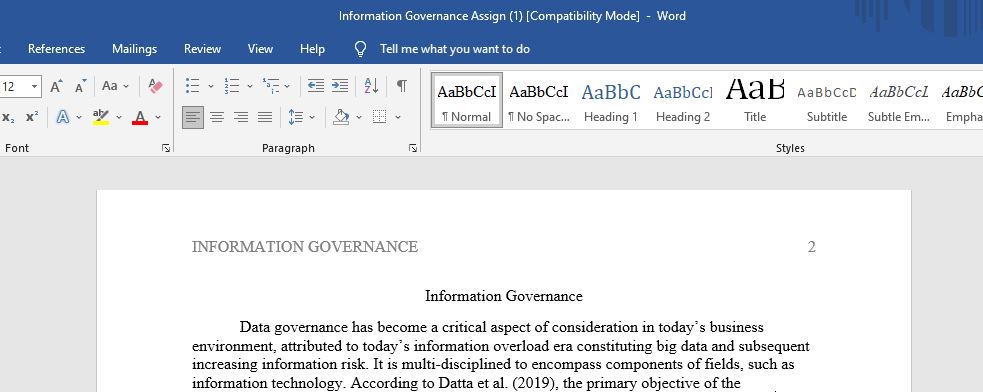
Task: Click page number 2 in header
Action: pos(811,247)
